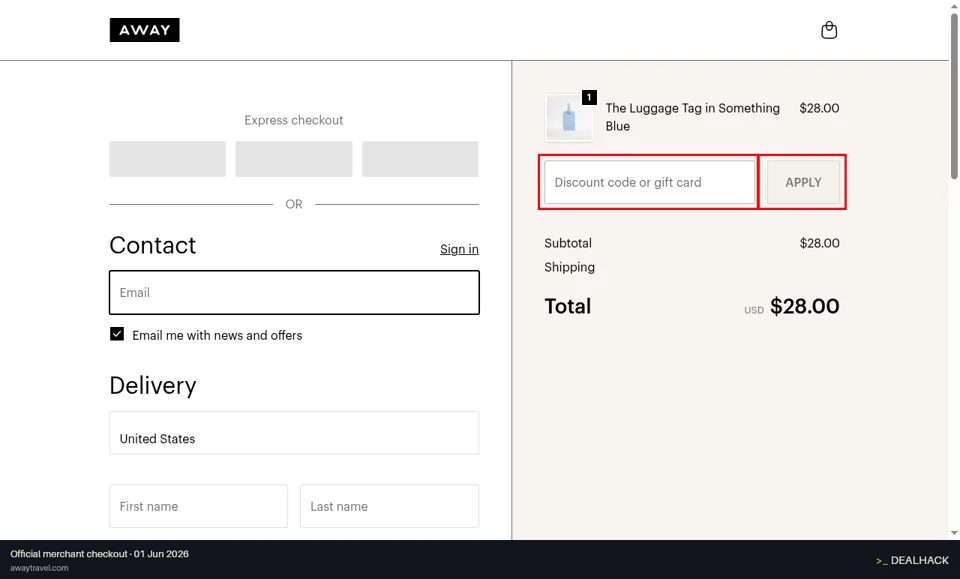Click the quantity badge showing 1

tap(589, 97)
